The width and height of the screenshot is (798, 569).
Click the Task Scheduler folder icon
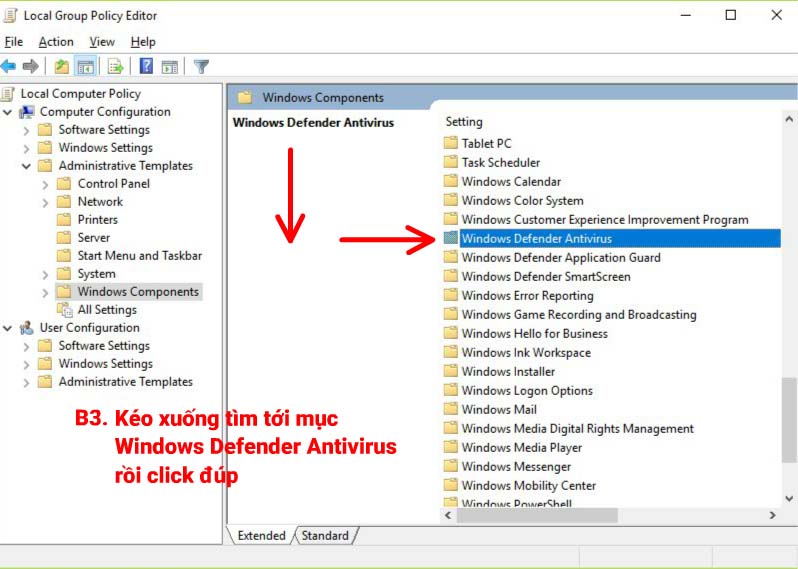click(x=450, y=162)
